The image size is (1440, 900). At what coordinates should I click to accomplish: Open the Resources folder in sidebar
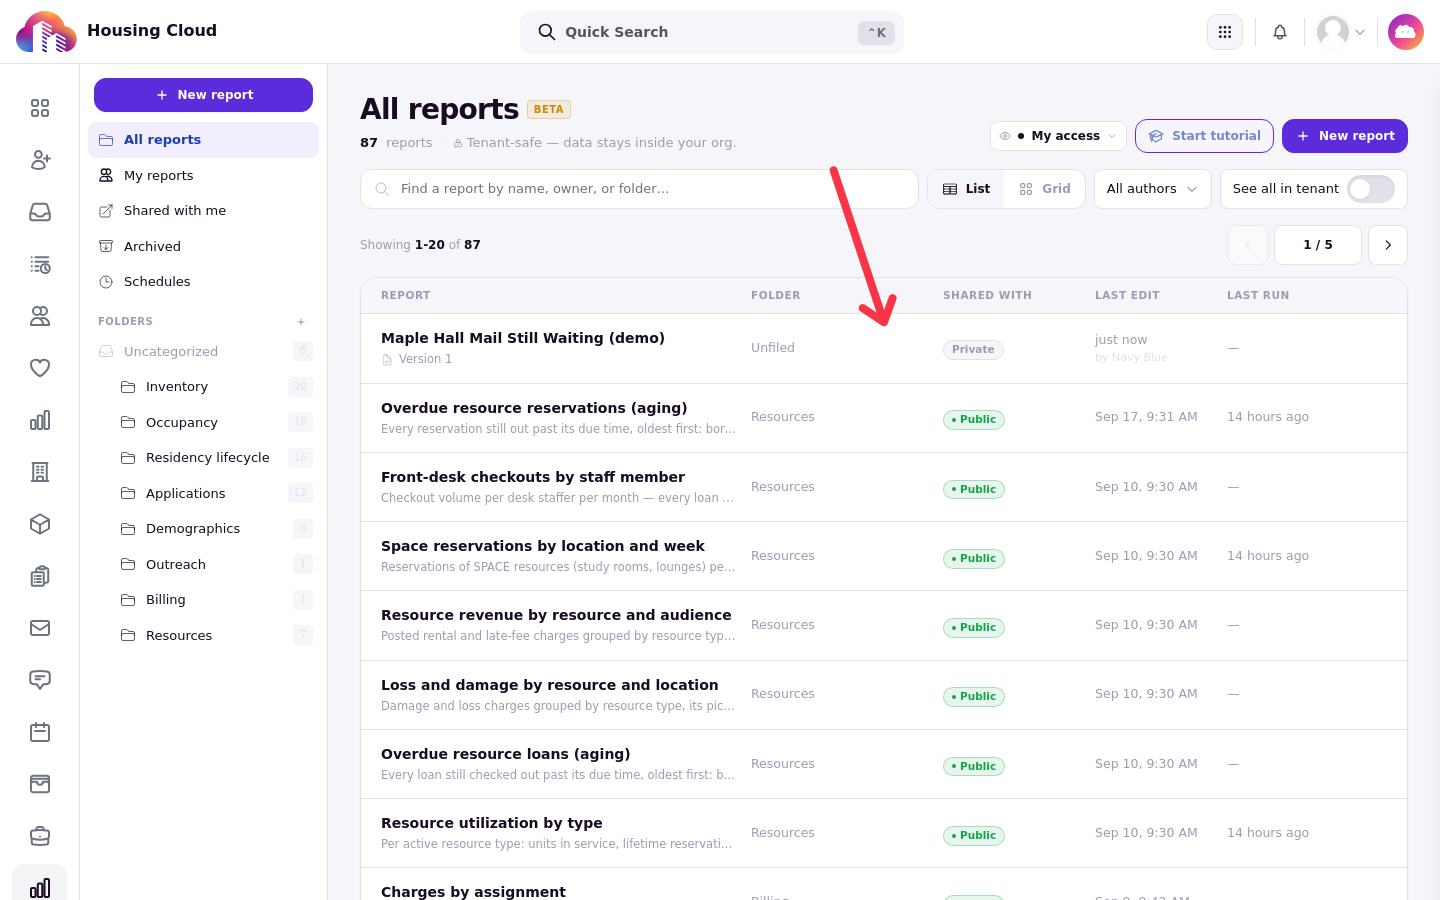(x=215, y=635)
